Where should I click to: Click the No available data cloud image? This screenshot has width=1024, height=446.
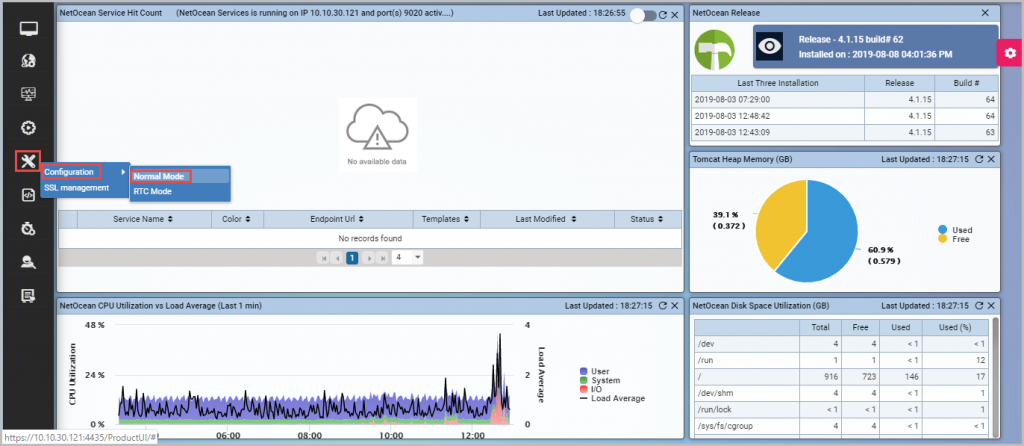point(377,135)
